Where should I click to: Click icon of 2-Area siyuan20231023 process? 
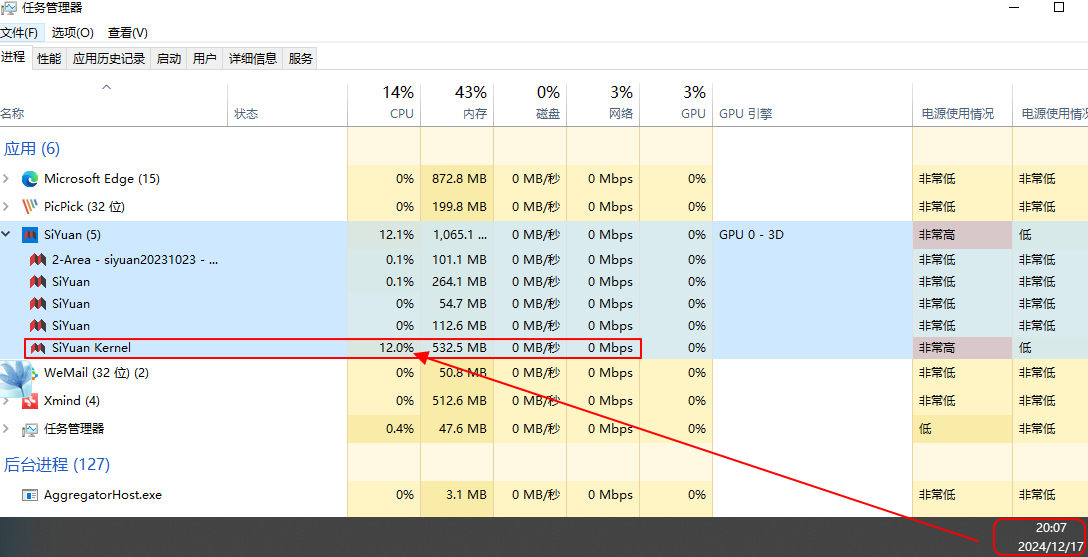[x=38, y=259]
